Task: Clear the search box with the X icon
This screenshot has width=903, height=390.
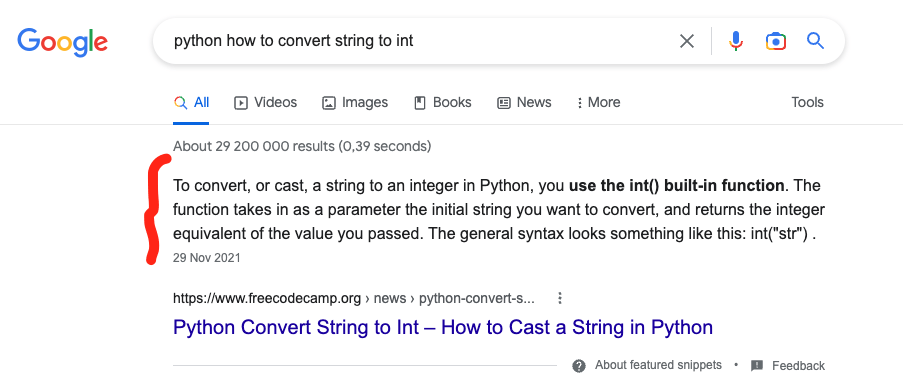Action: click(686, 41)
